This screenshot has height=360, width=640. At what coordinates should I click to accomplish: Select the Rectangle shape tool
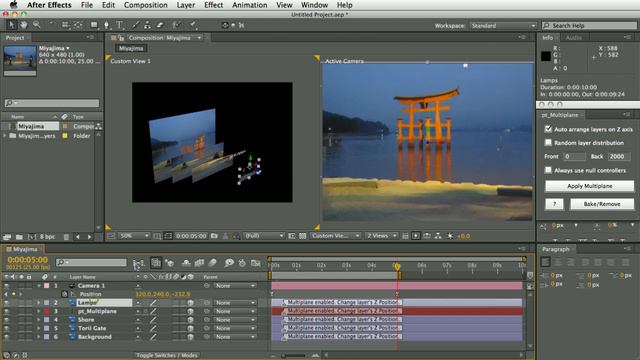[x=94, y=25]
